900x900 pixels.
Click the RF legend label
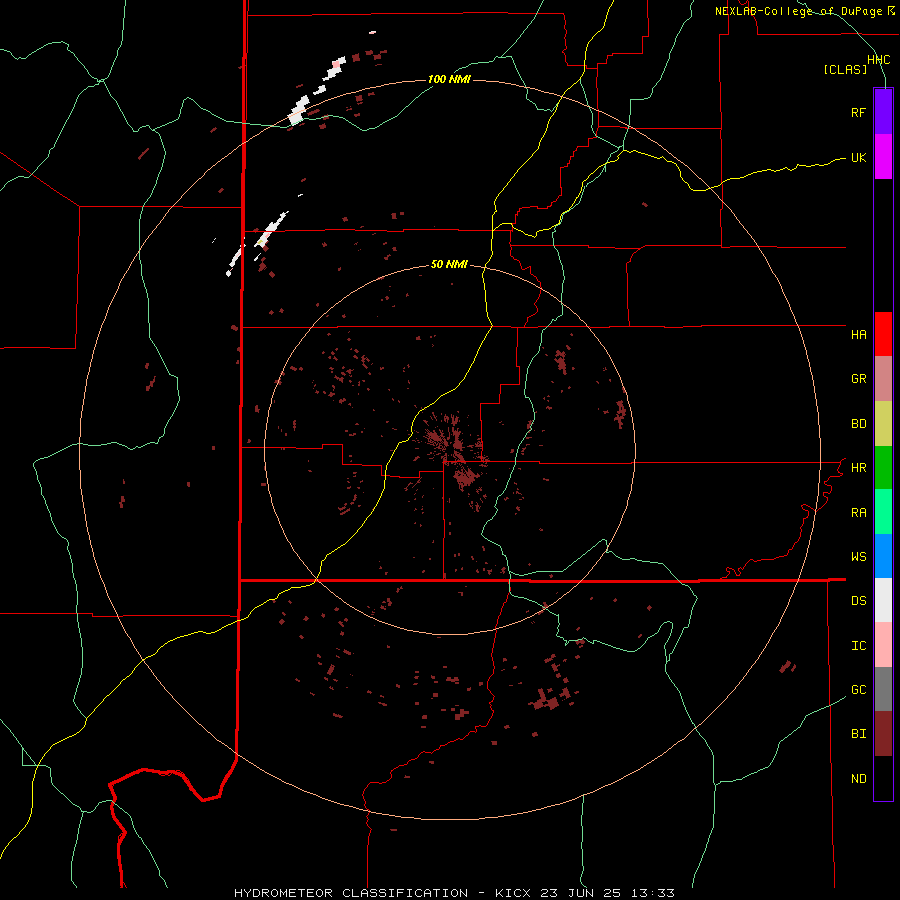[x=858, y=112]
